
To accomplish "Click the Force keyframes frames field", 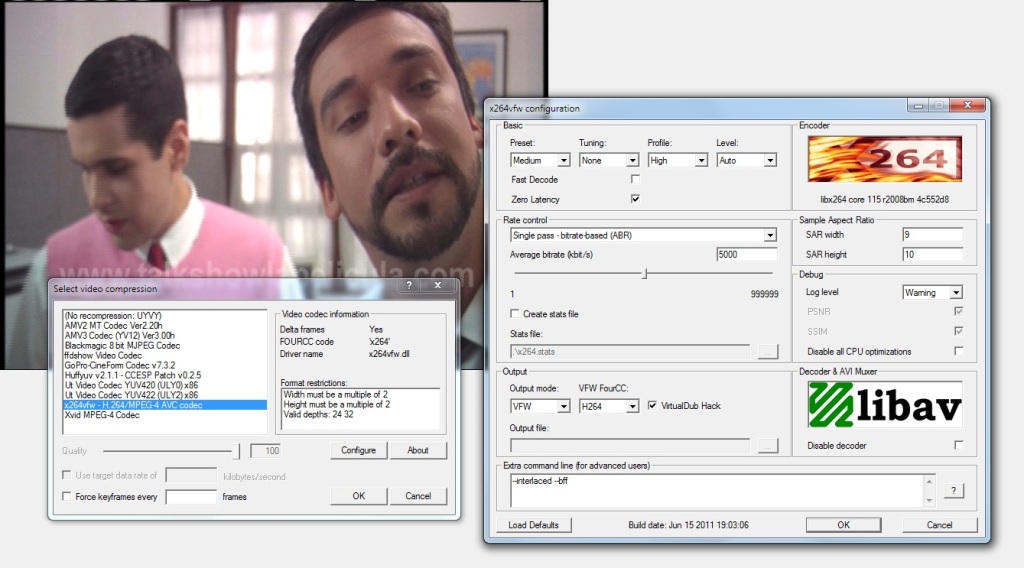I will coord(191,497).
